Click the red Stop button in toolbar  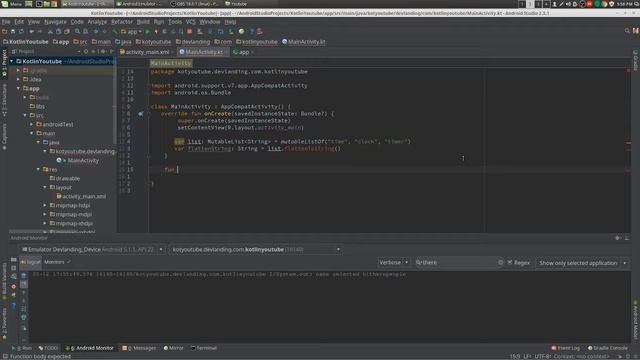[189, 31]
